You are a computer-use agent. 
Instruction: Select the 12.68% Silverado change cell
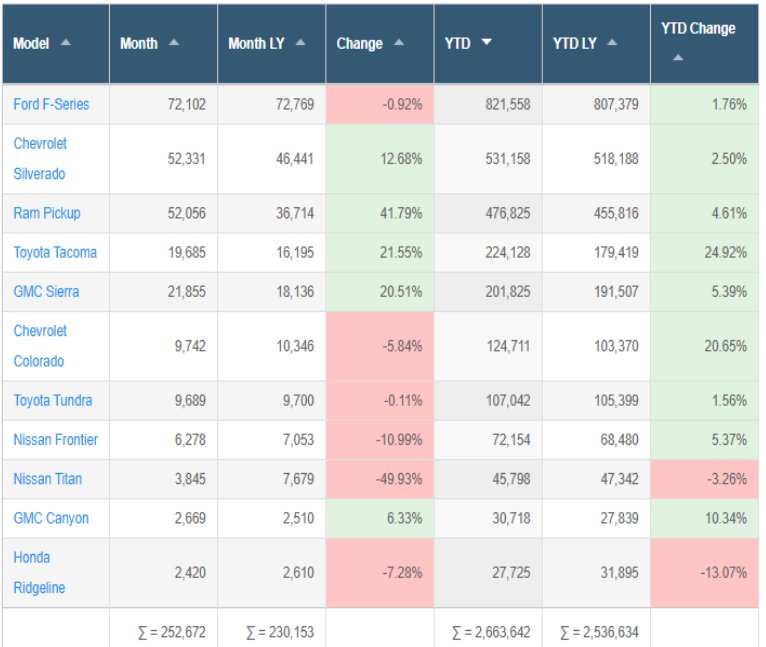[x=380, y=159]
